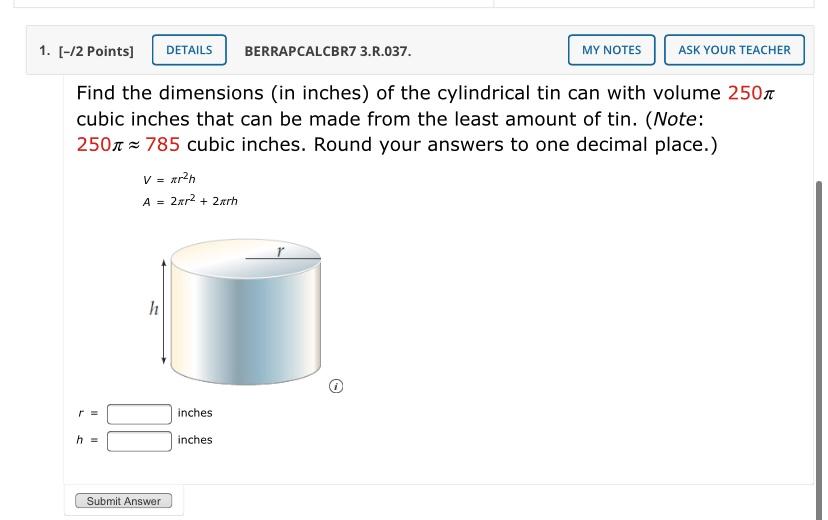The image size is (828, 520).
Task: Click the points label [-/2 Points]
Action: 96,51
